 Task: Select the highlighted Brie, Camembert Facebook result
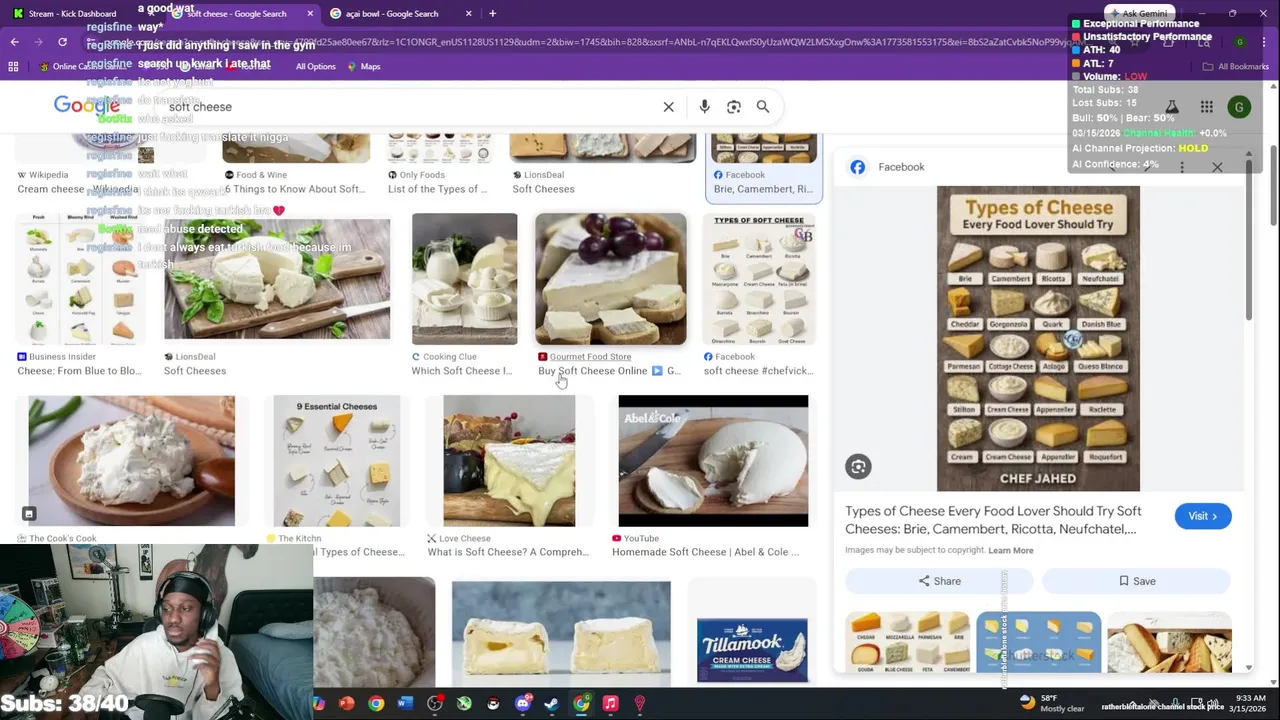point(764,168)
